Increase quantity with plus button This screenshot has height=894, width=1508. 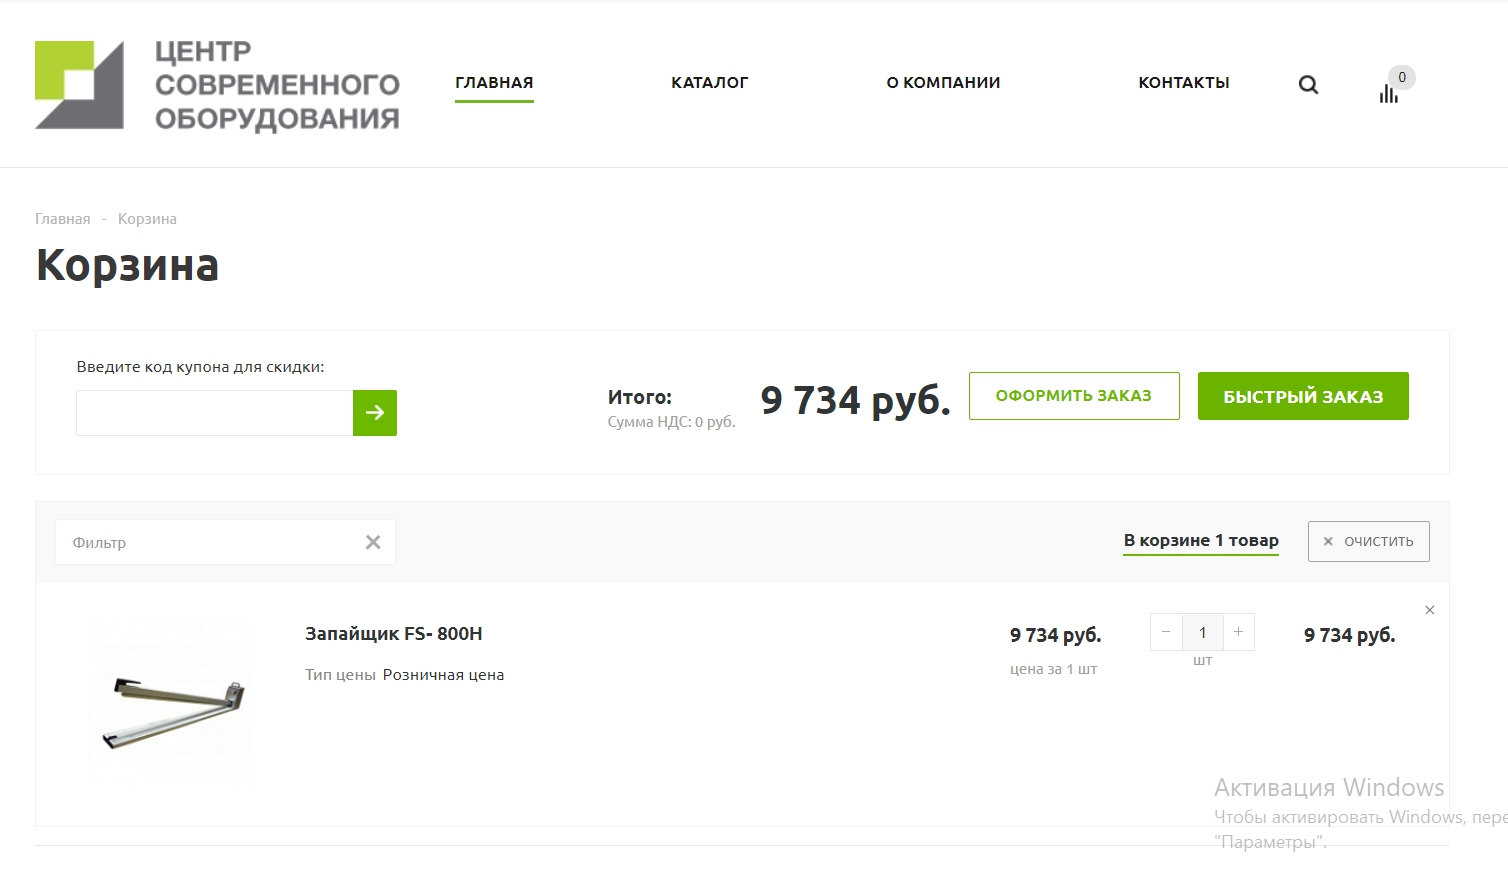(1238, 632)
